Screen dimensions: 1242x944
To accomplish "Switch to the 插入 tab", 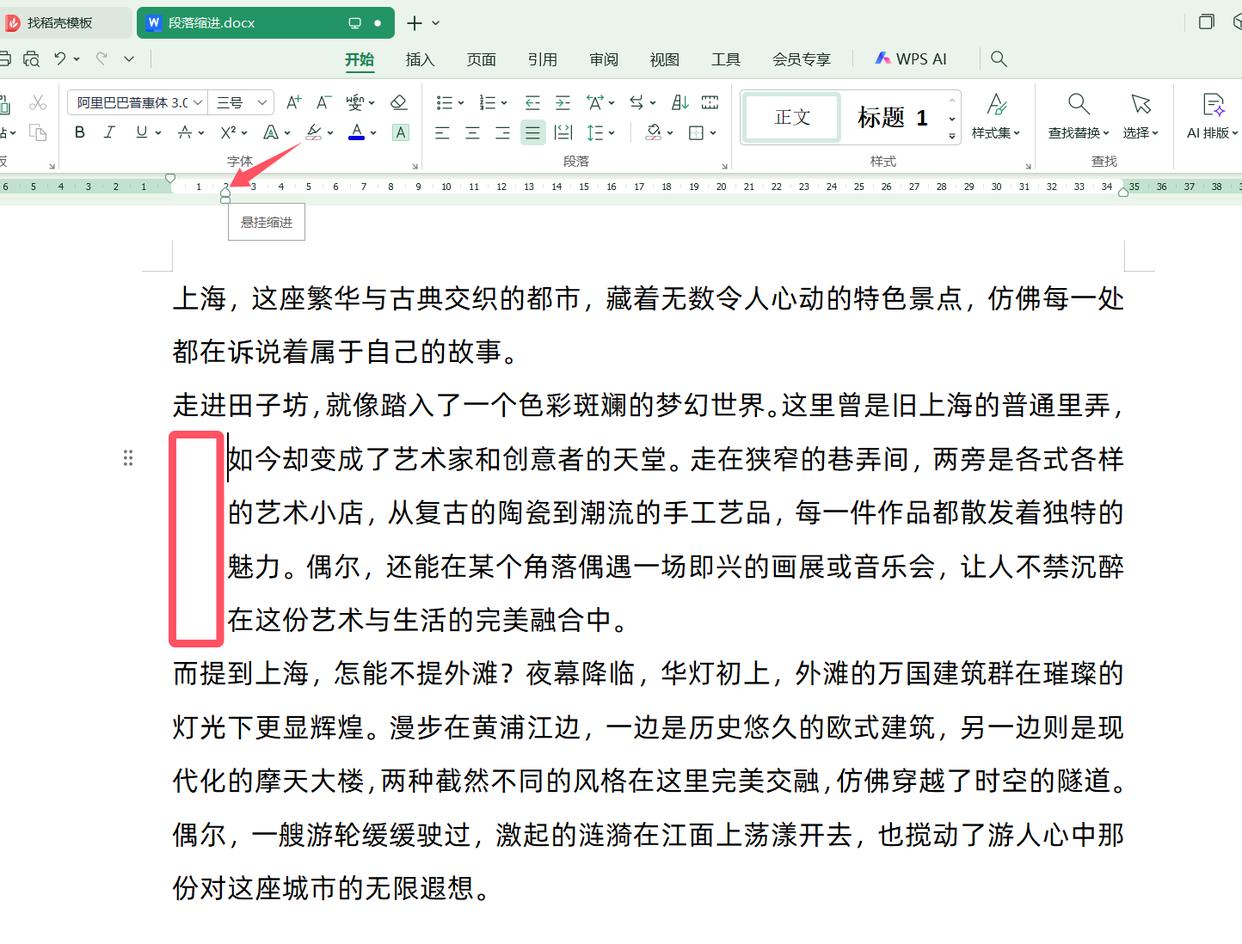I will [420, 59].
